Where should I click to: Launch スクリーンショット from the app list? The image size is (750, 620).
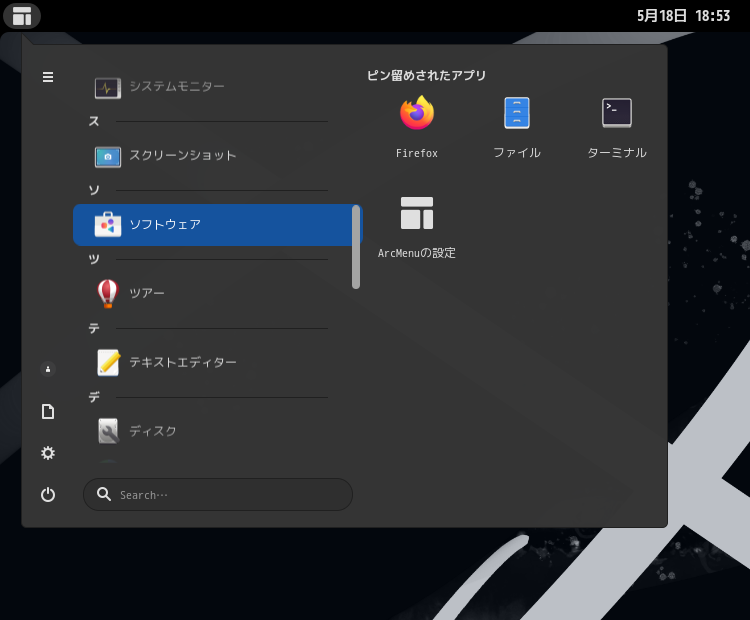click(217, 156)
